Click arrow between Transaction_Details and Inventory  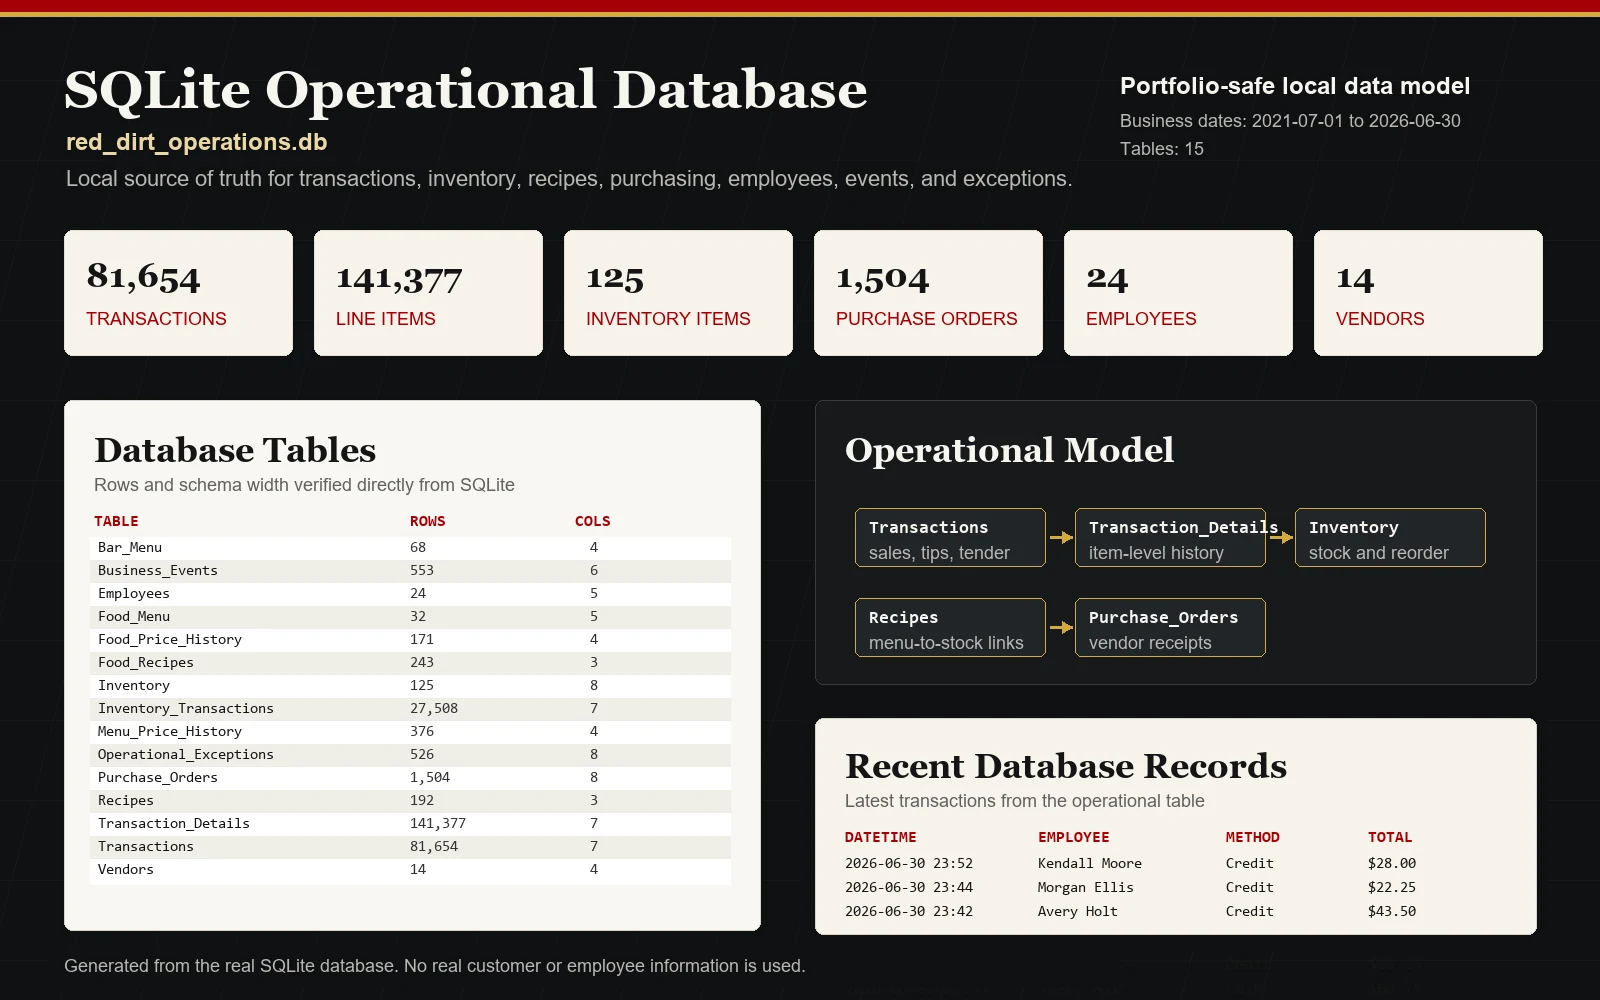[1281, 538]
